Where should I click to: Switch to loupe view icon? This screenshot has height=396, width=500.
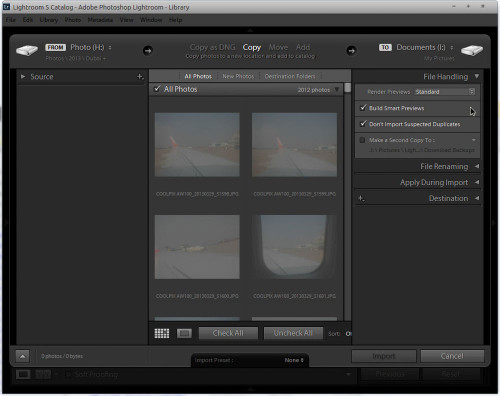pos(184,333)
